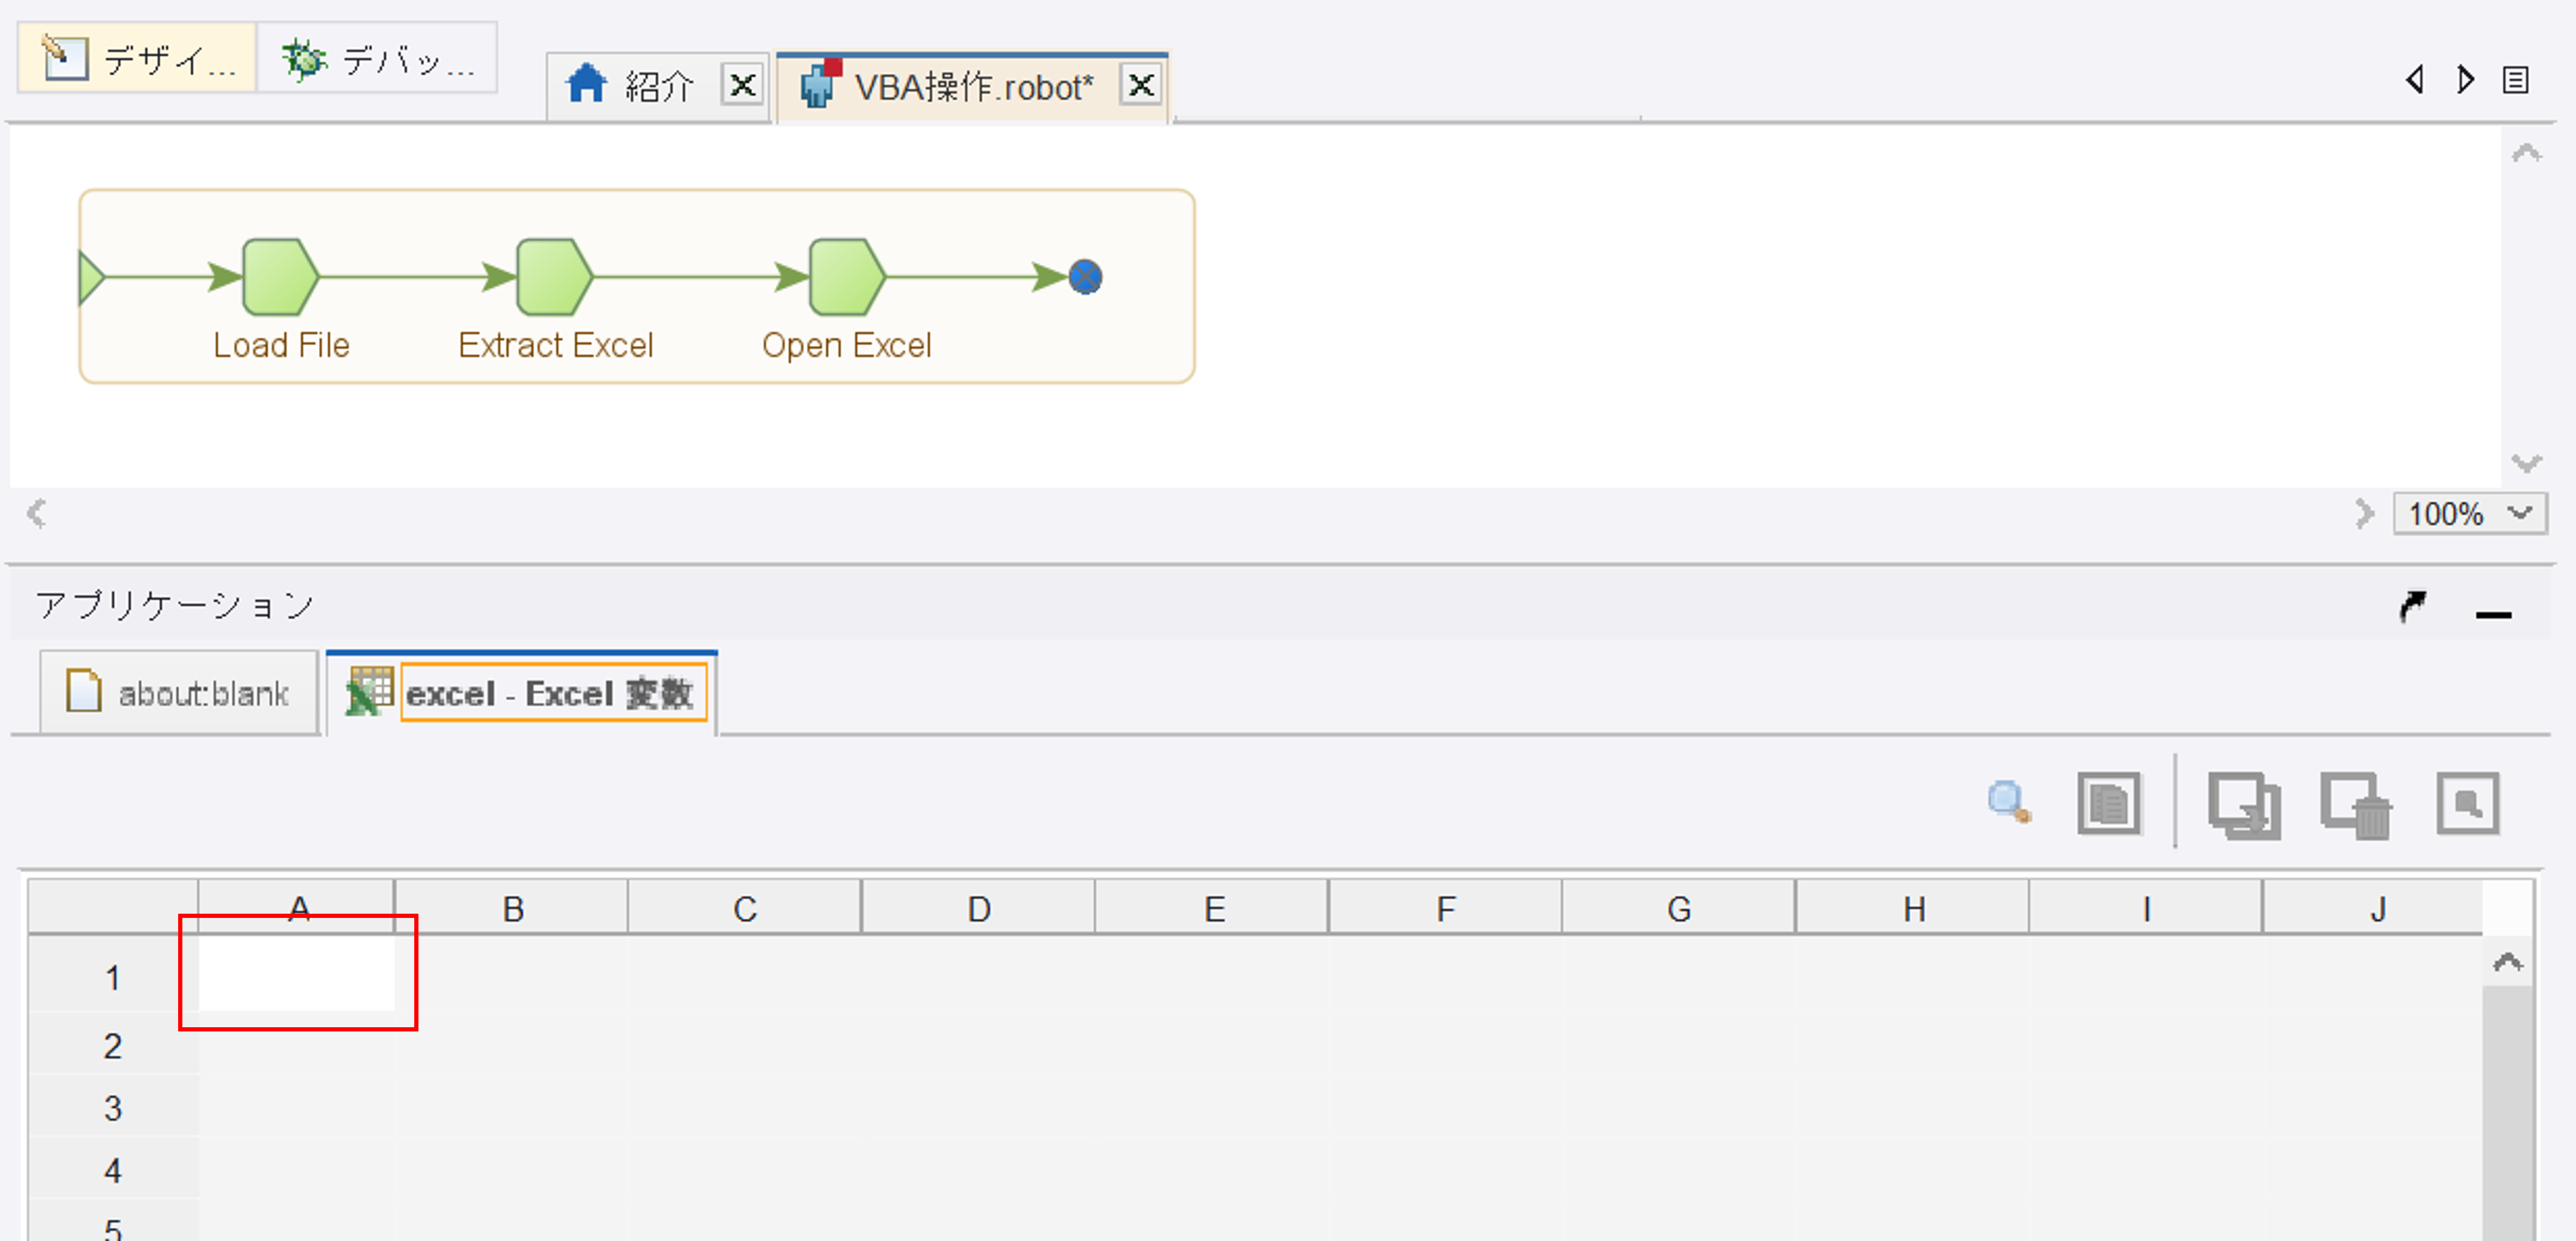Switch to Debug mode button
Image resolution: width=2576 pixels, height=1241 pixels.
click(378, 60)
